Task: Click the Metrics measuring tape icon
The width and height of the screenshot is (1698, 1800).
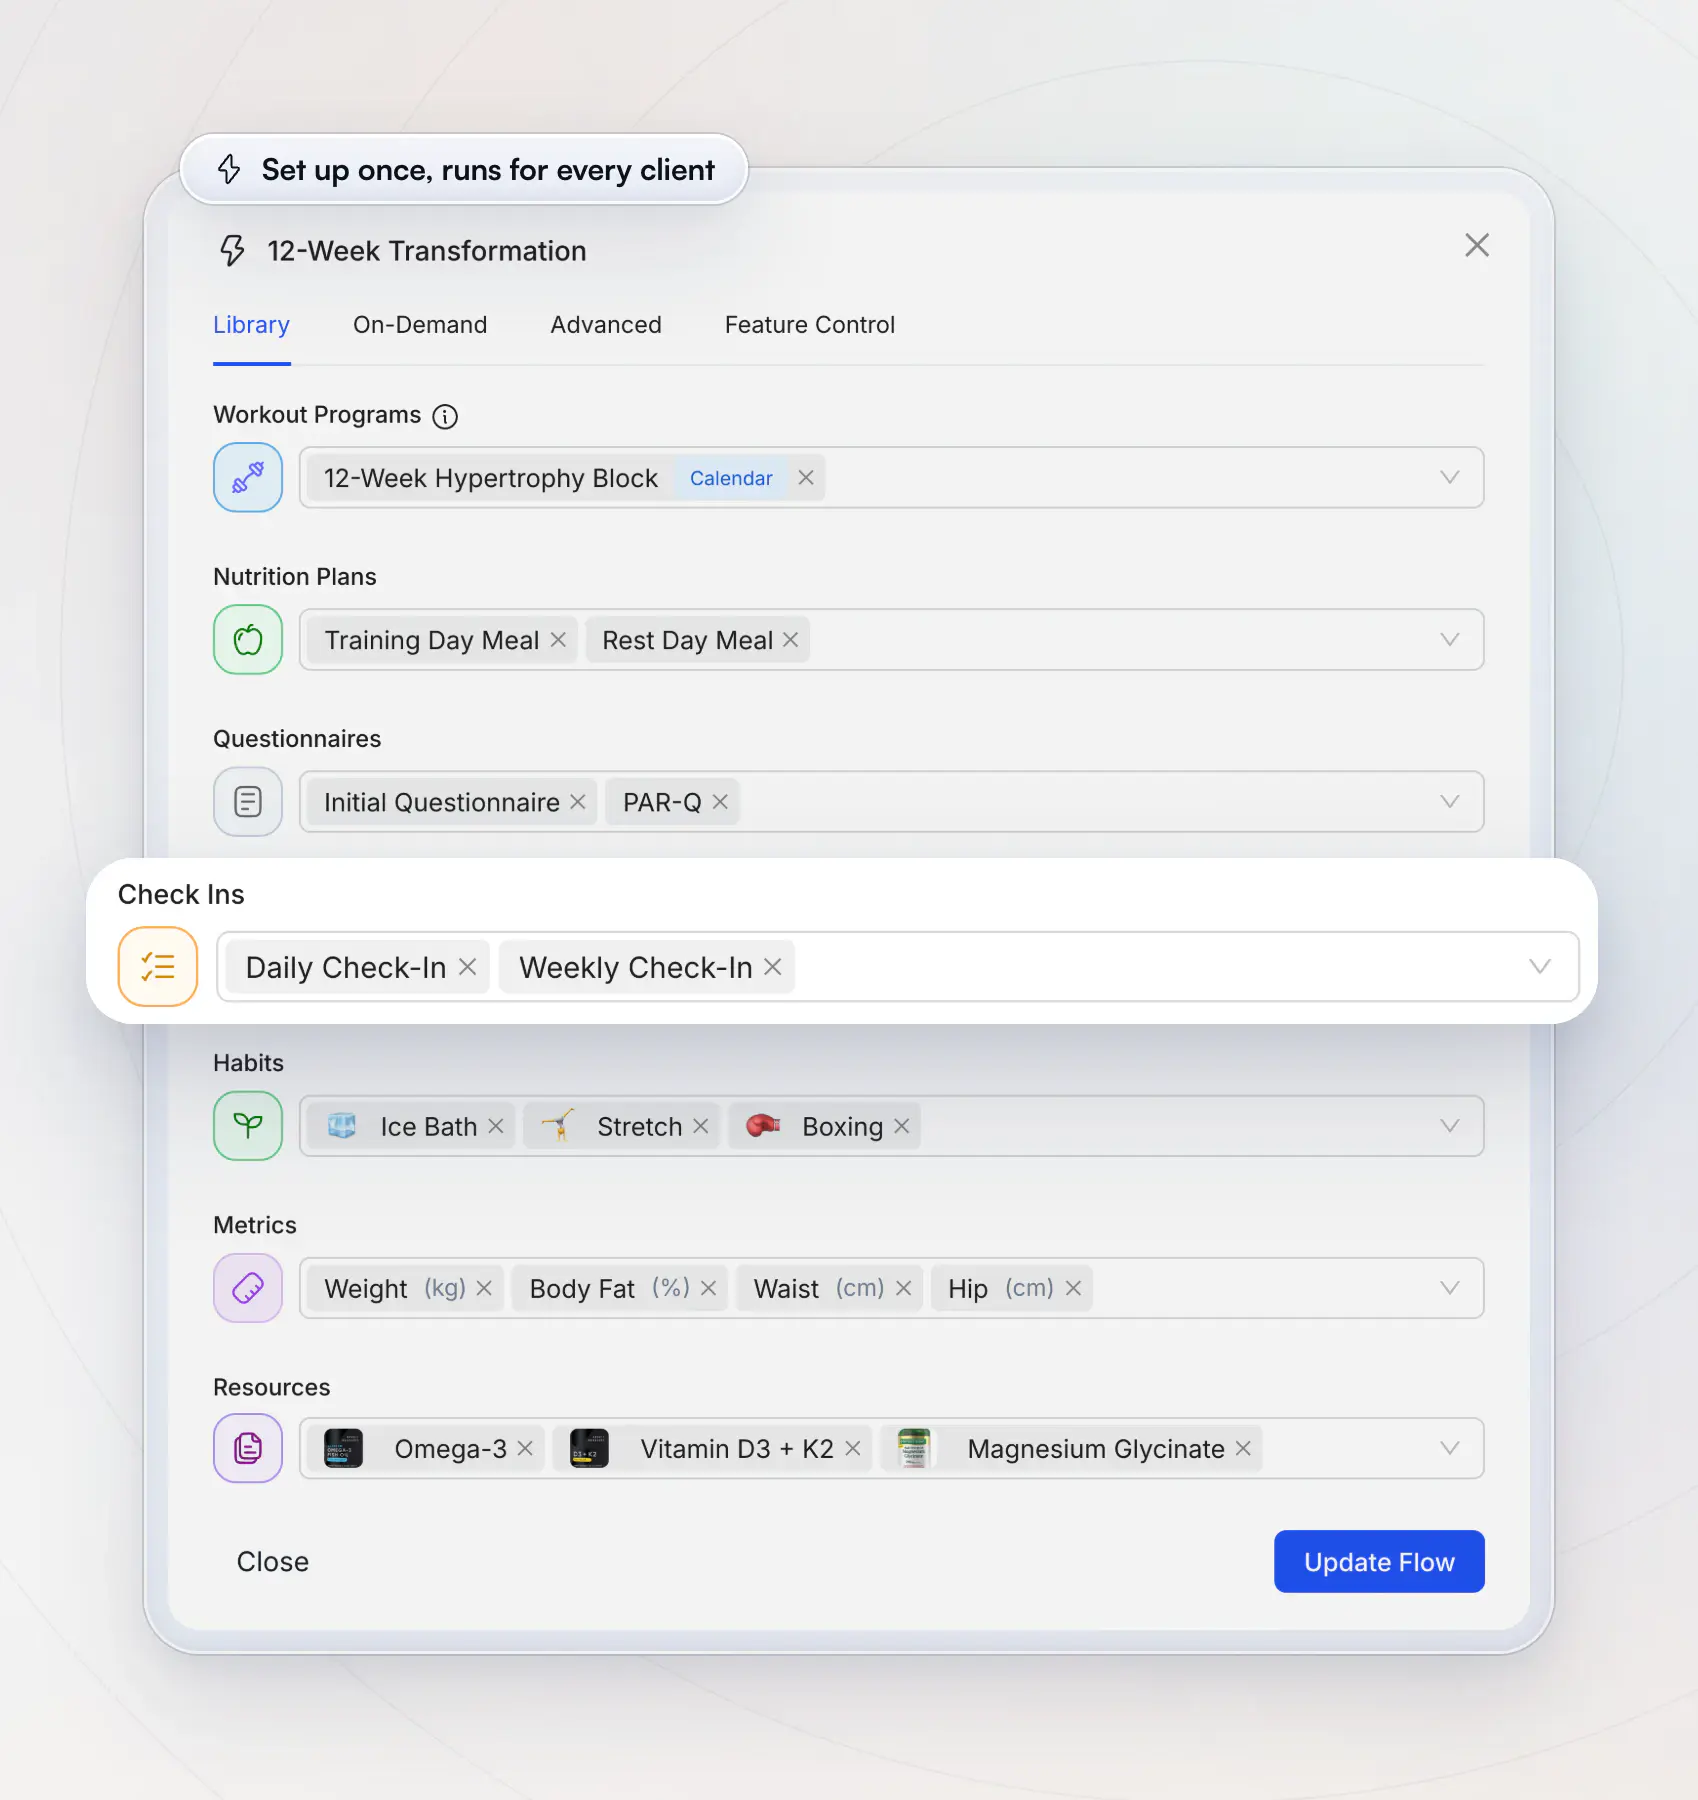Action: 248,1288
